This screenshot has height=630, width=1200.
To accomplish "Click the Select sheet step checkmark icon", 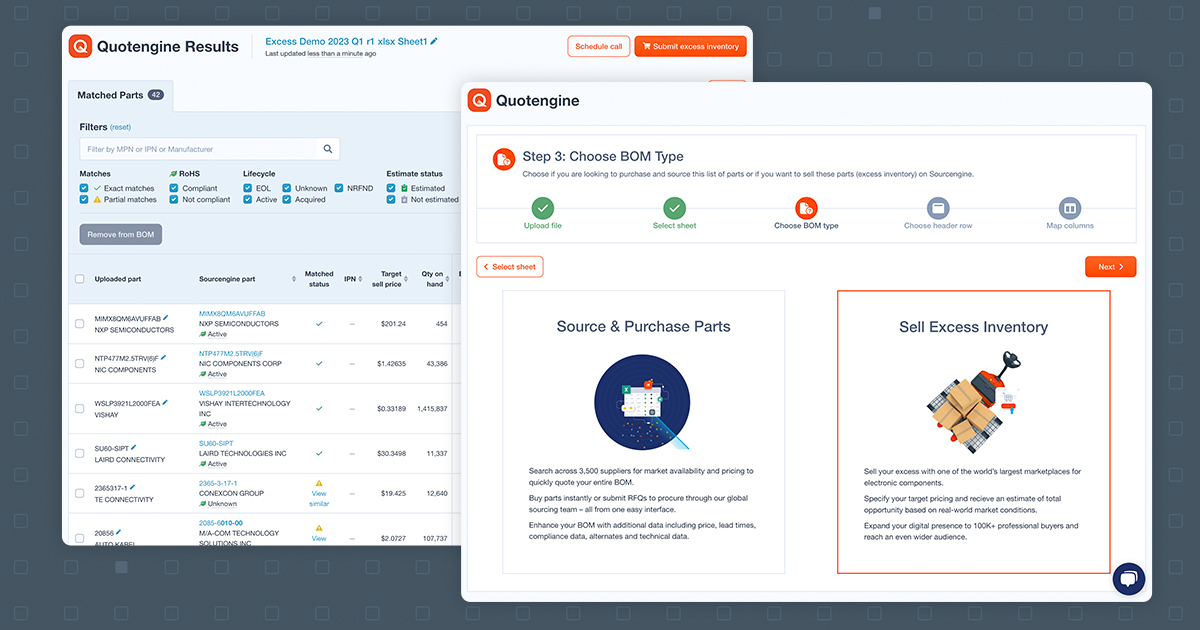I will tap(674, 208).
